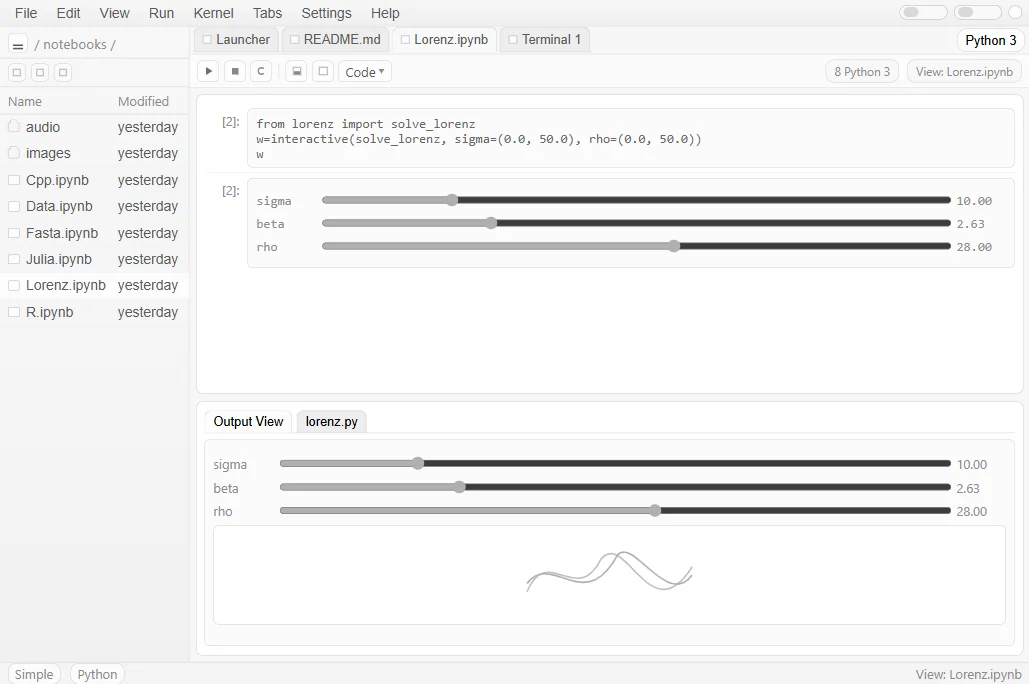Switch to the lorenz.py tab

(331, 422)
